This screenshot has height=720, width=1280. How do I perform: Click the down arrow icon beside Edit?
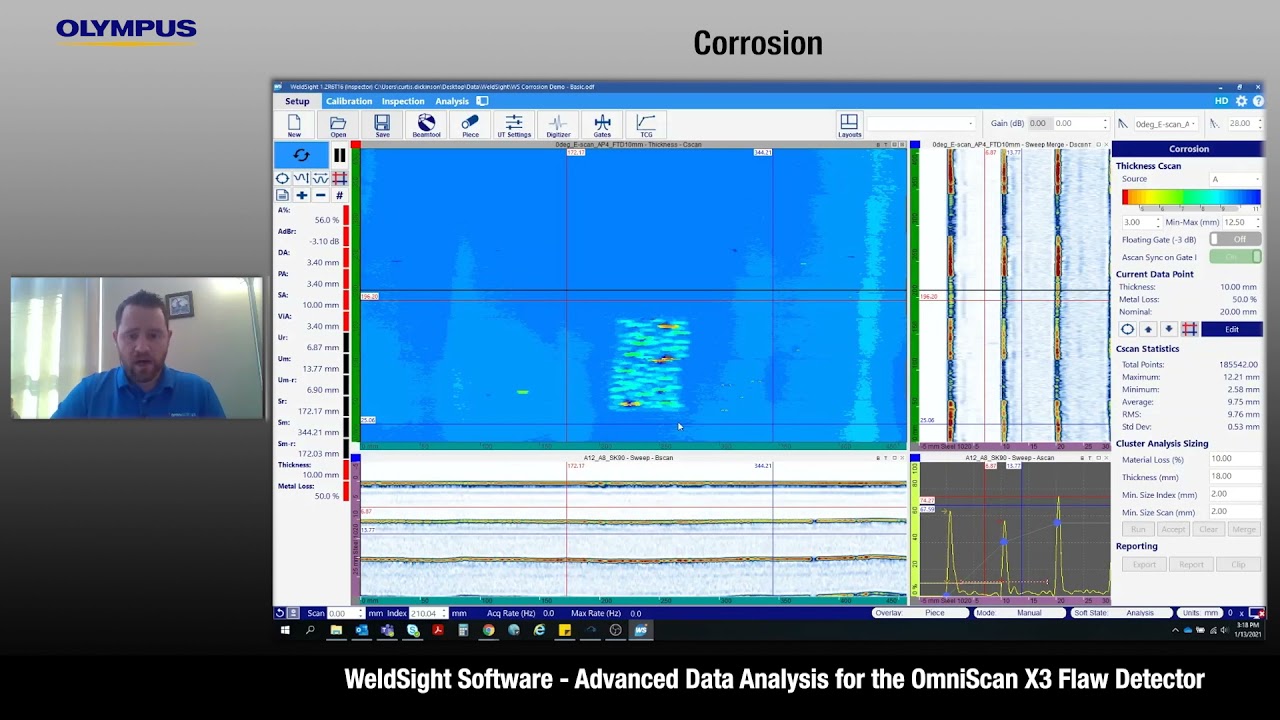(x=1169, y=329)
